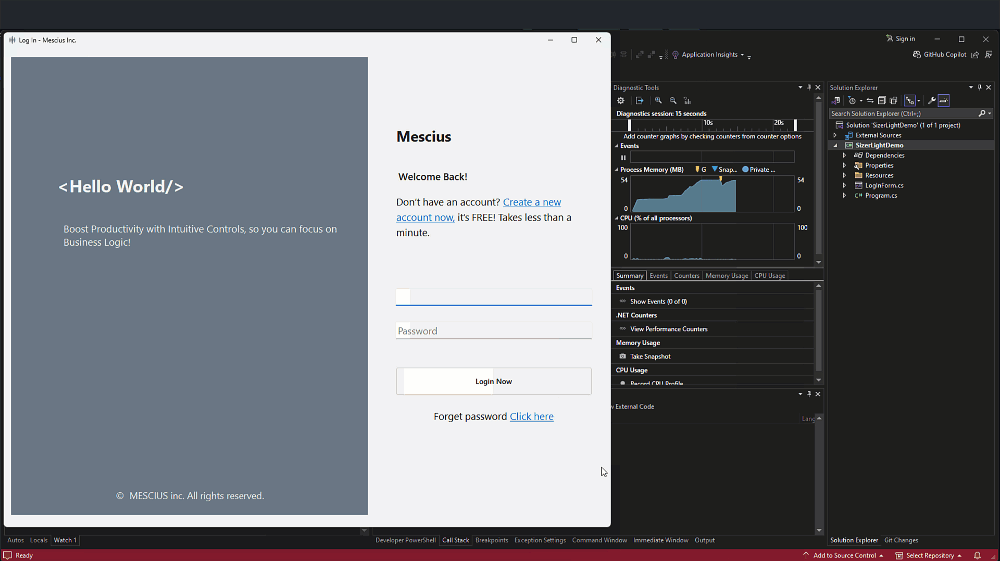
Task: Toggle Preview Selected Items in Solution Explorer
Action: tap(944, 101)
